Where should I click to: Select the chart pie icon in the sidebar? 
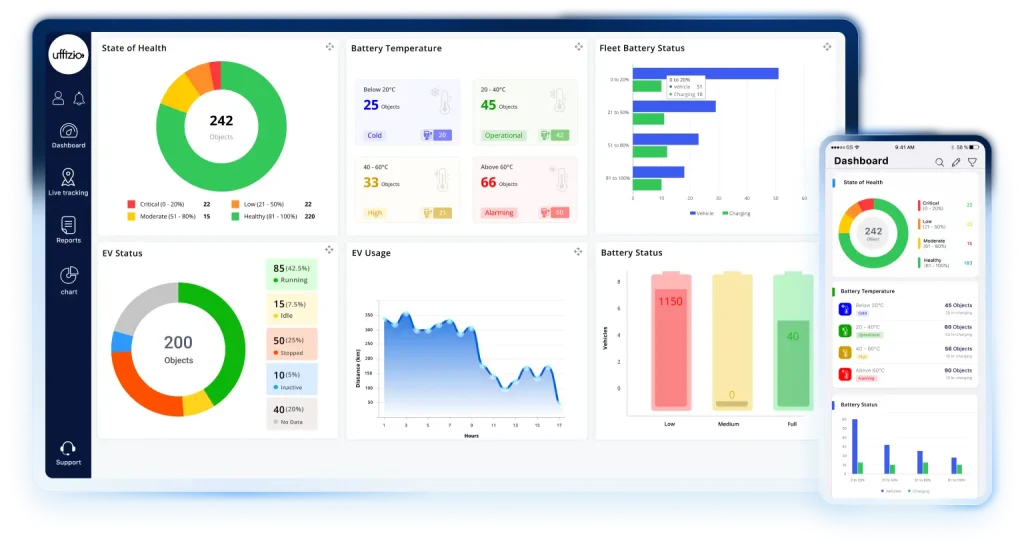pyautogui.click(x=68, y=275)
